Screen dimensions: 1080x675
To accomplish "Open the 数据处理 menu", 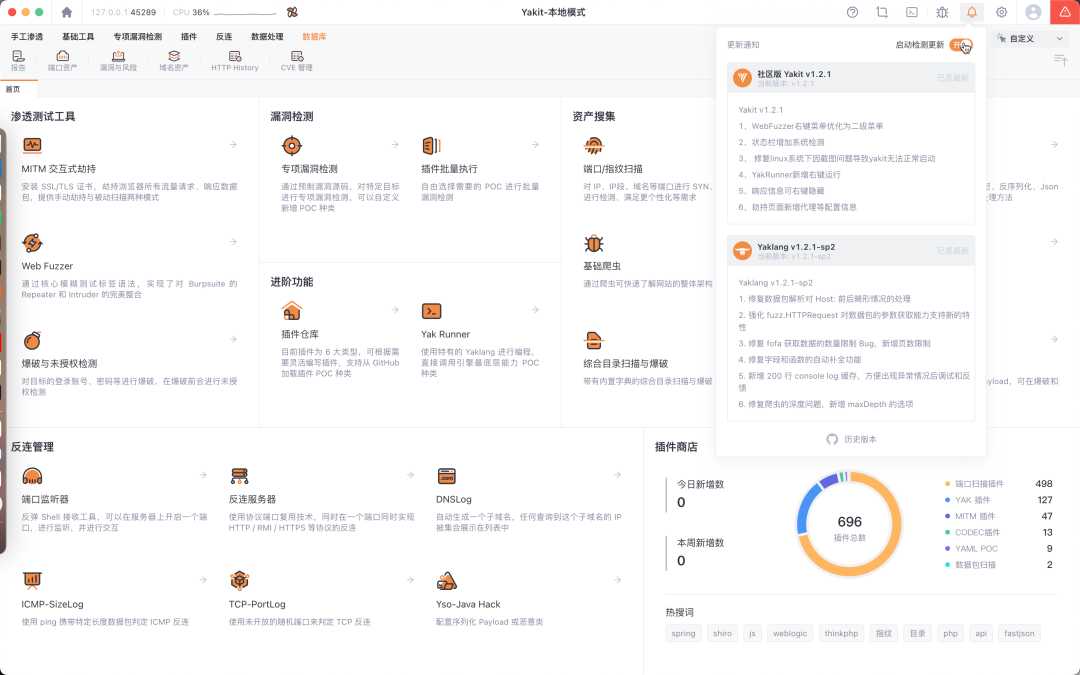I will [267, 37].
